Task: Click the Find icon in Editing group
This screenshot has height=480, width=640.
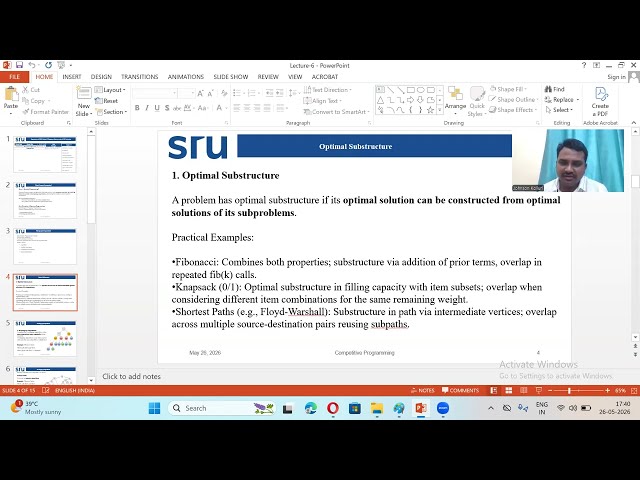Action: click(x=554, y=89)
